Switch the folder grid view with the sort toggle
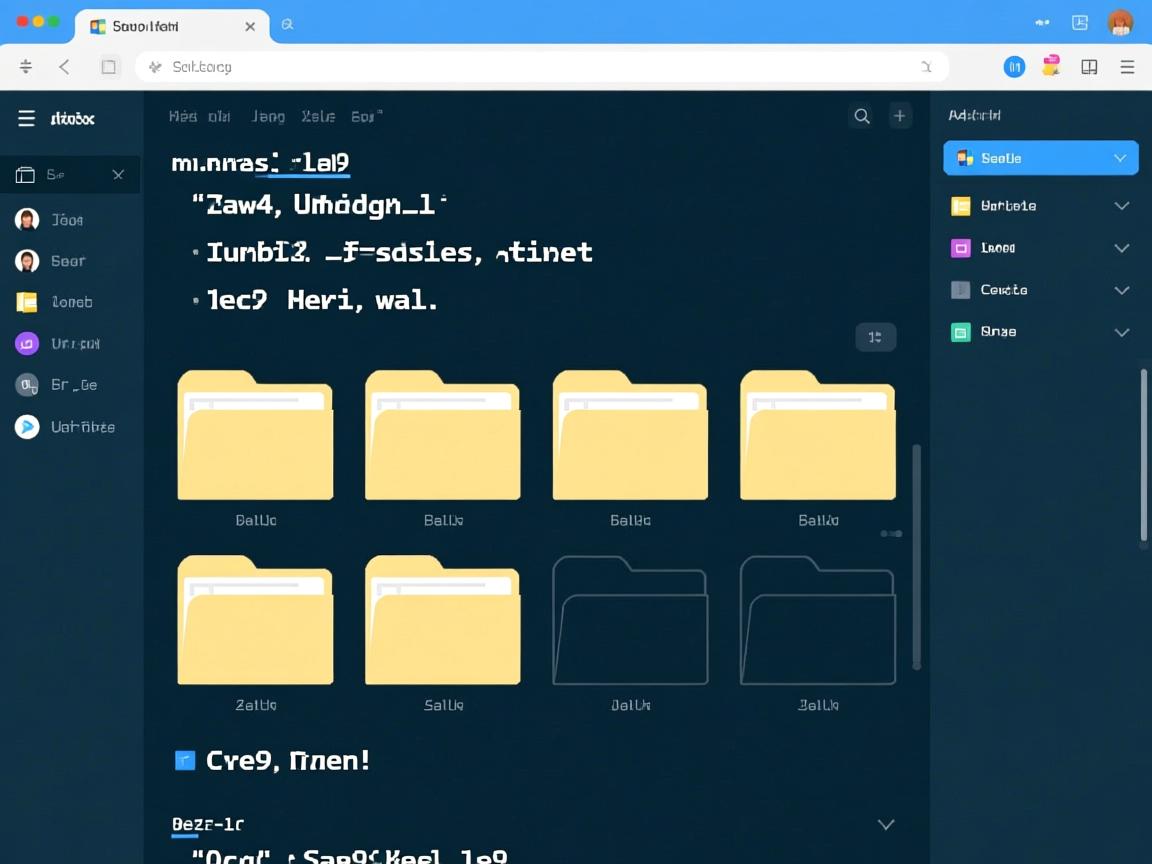 pyautogui.click(x=876, y=338)
